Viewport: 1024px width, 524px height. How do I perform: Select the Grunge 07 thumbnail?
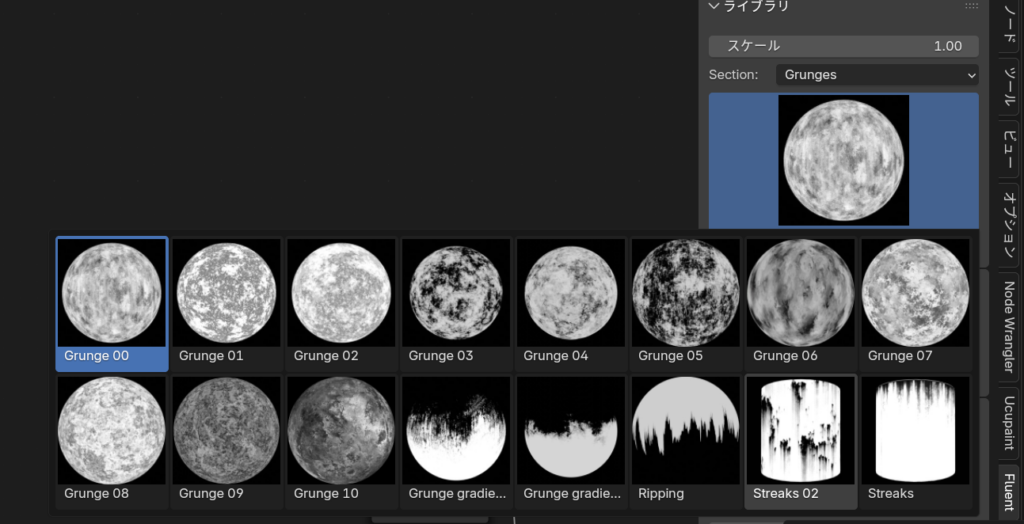point(915,293)
